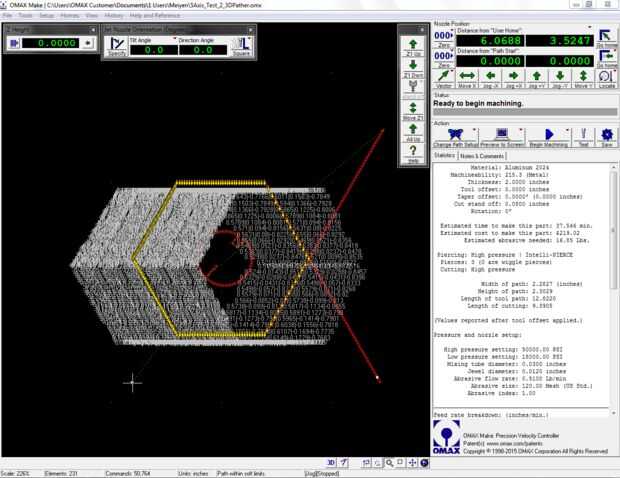
Task: Open Help and Reference menu
Action: point(155,15)
